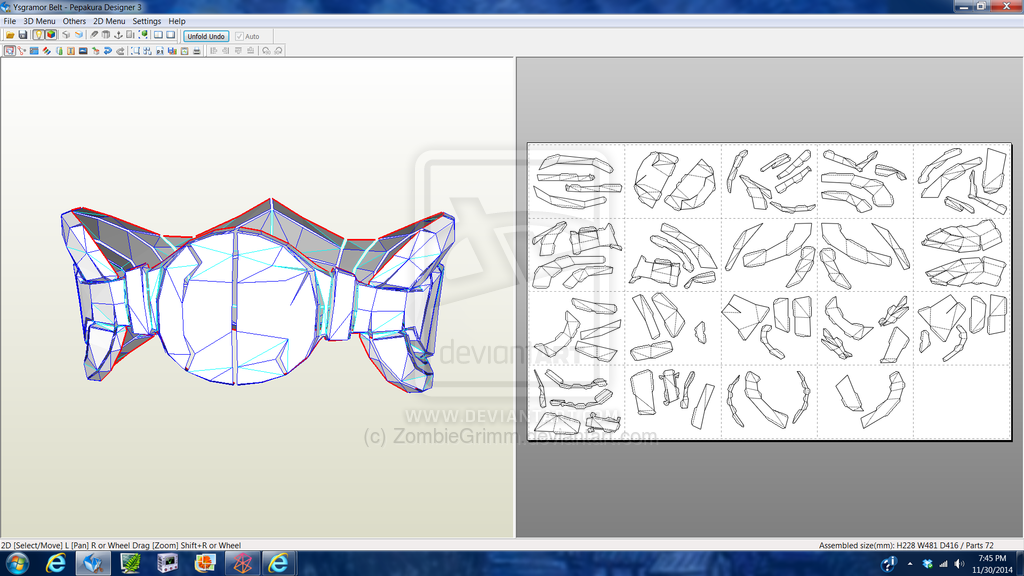Click the network signal tray icon
Screen dimensions: 1024x576
click(943, 564)
